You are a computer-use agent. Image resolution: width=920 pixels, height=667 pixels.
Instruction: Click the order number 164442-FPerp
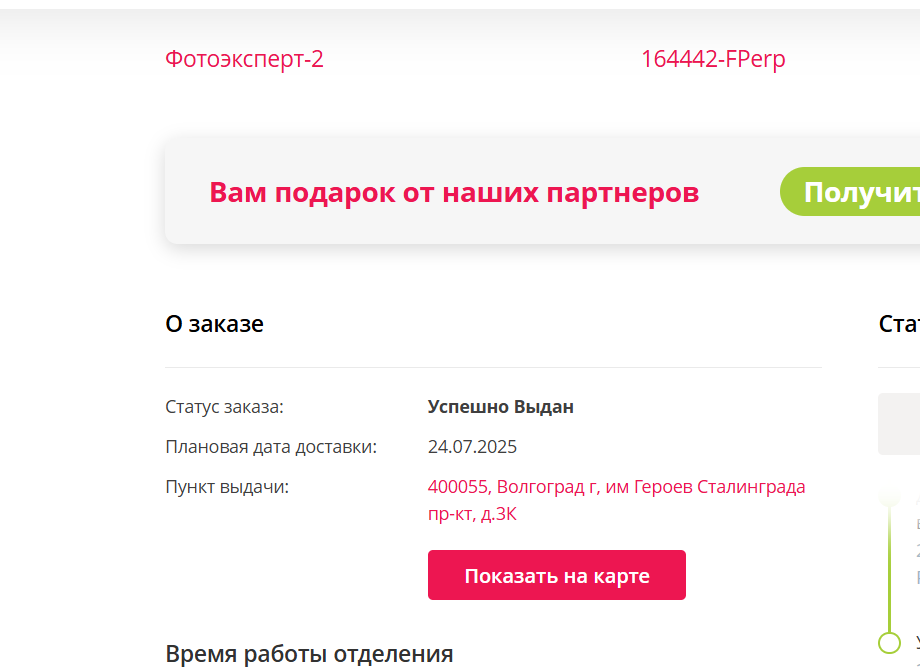(x=713, y=59)
